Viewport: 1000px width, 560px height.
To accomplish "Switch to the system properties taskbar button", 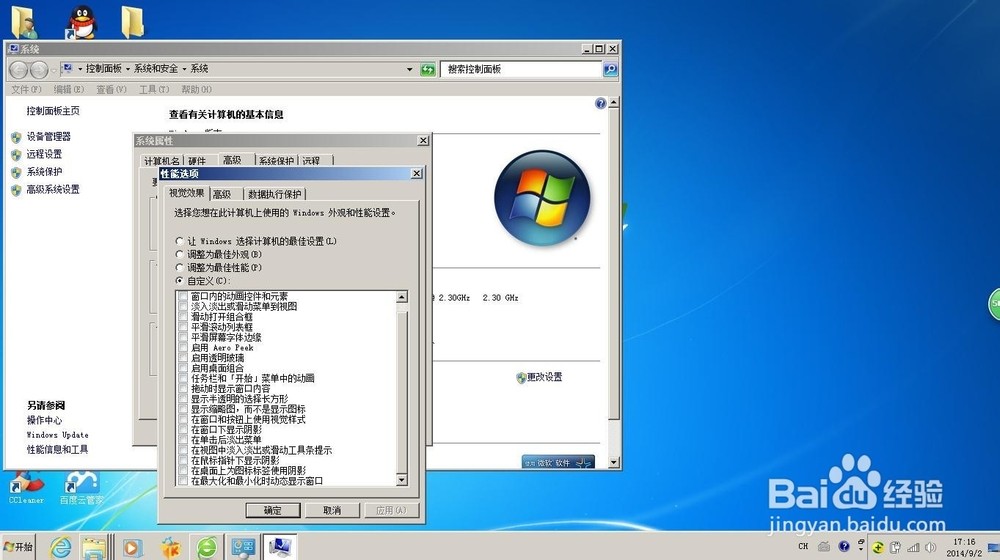I will click(x=280, y=547).
